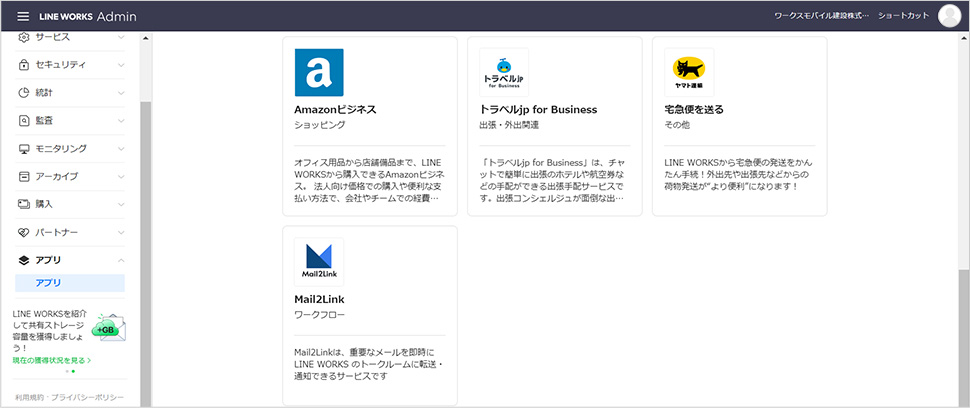Expand the サービス menu chevron
The height and width of the screenshot is (408, 970).
click(121, 37)
